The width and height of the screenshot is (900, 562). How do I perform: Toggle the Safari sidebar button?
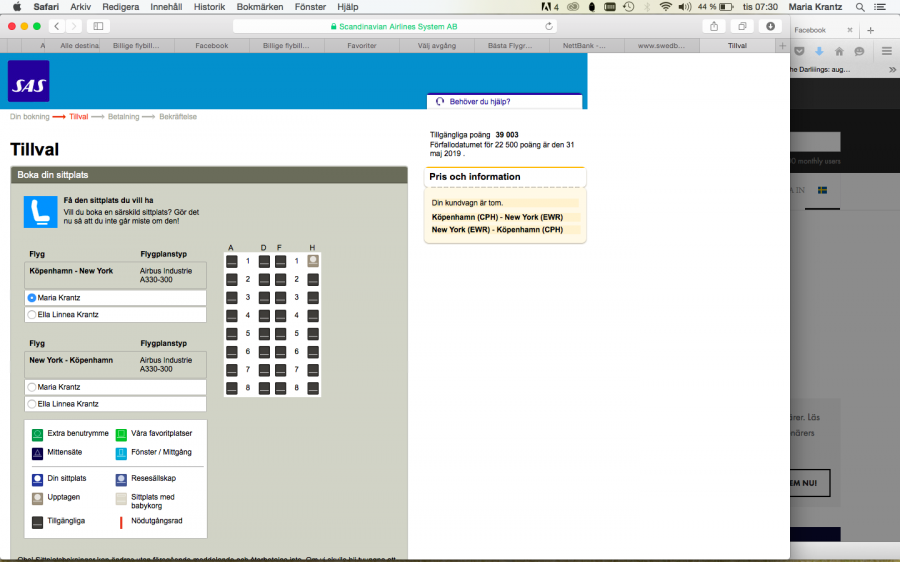click(x=98, y=26)
